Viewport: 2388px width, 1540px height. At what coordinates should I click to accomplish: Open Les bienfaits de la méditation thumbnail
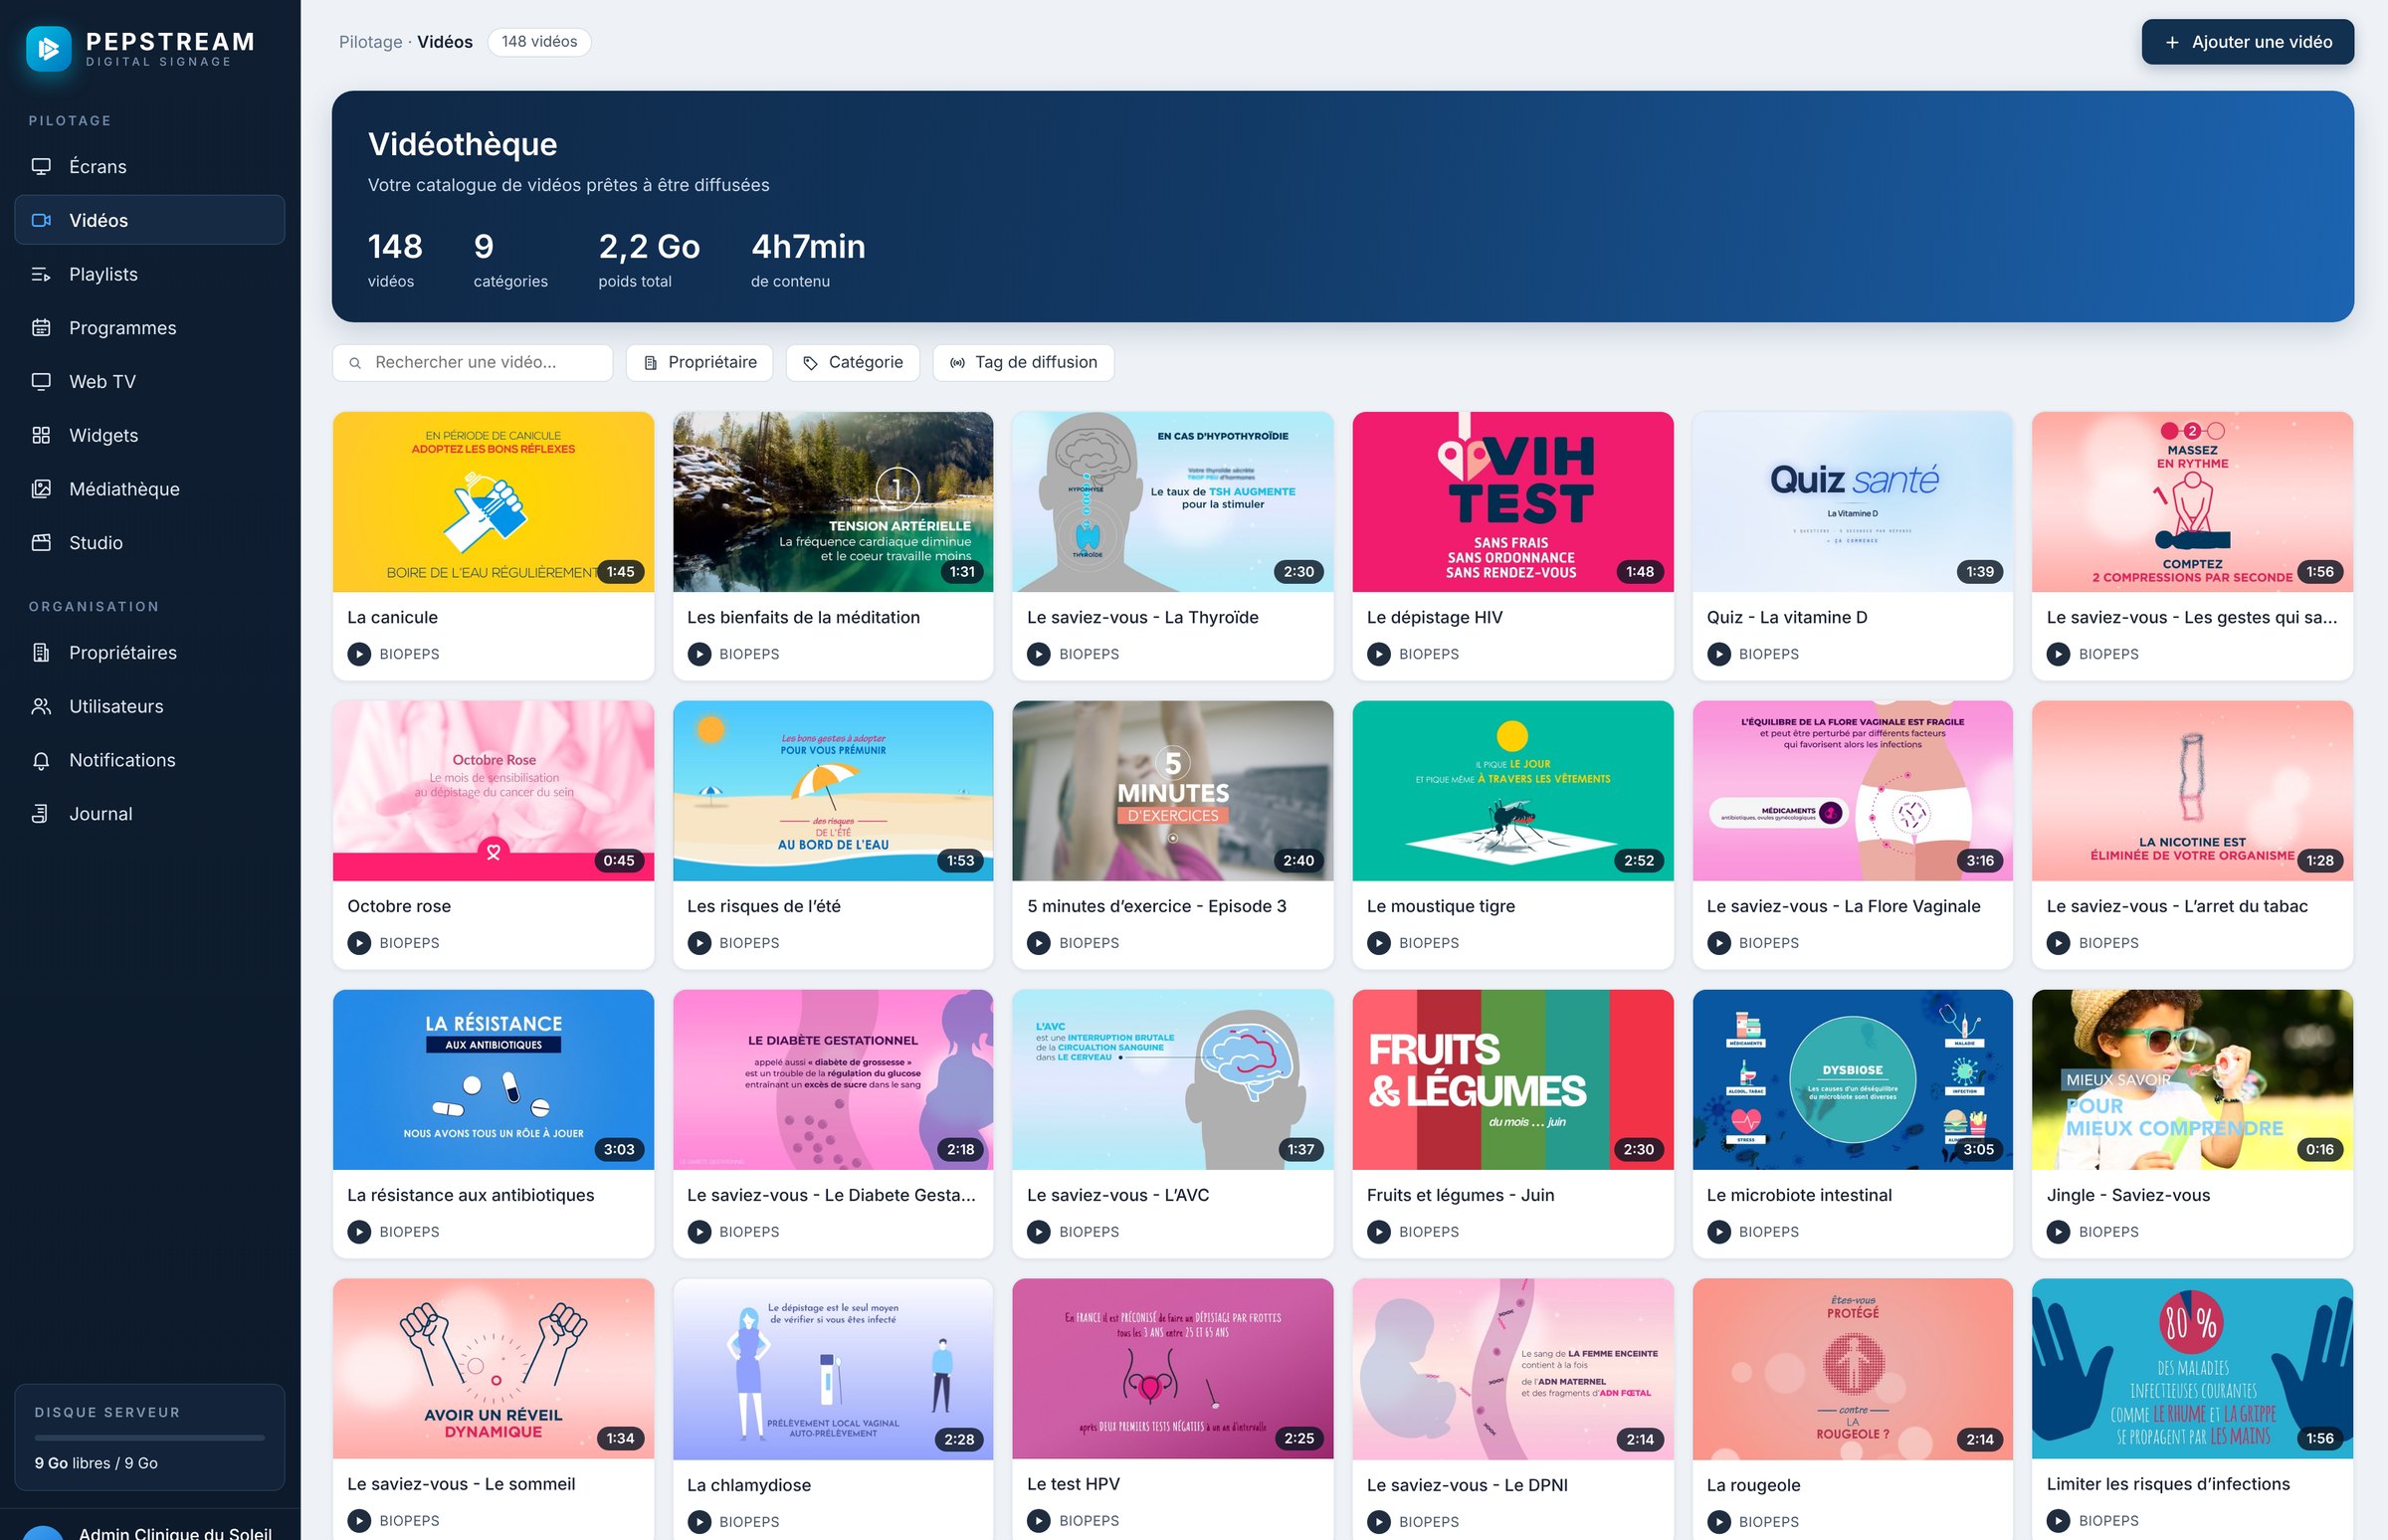(x=833, y=502)
